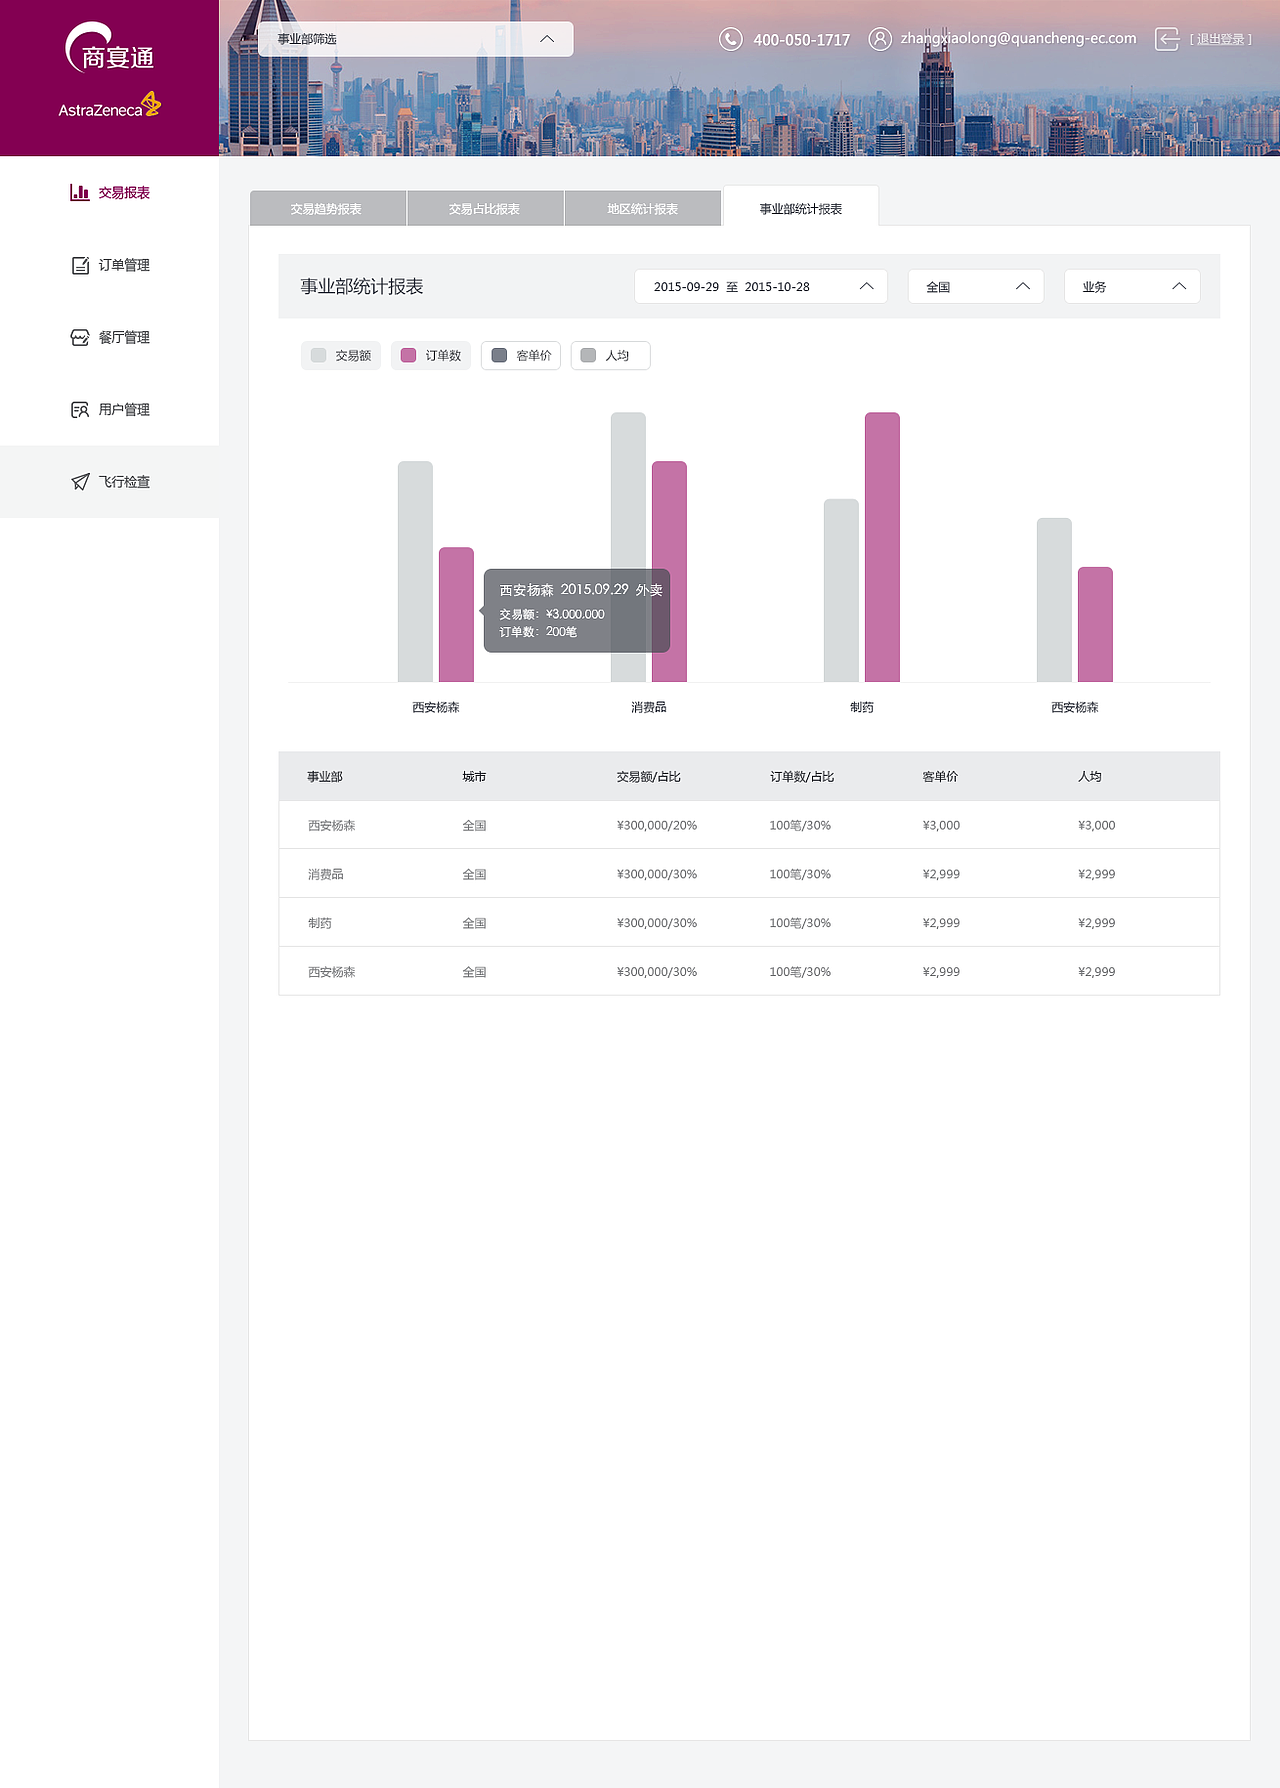Click the 消费品 table row name
Viewport: 1280px width, 1788px height.
326,874
